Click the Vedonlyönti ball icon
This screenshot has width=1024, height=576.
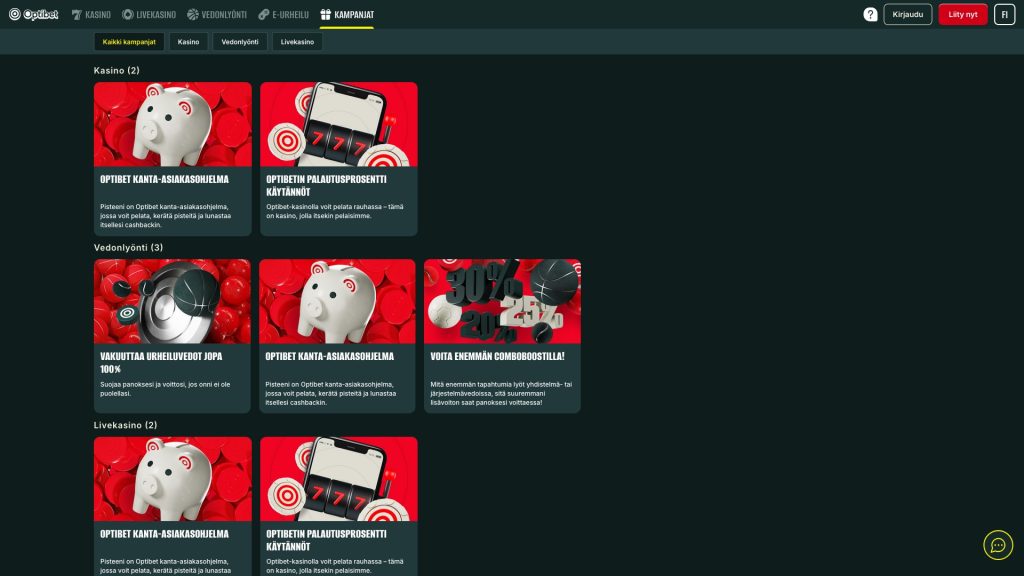tap(193, 14)
